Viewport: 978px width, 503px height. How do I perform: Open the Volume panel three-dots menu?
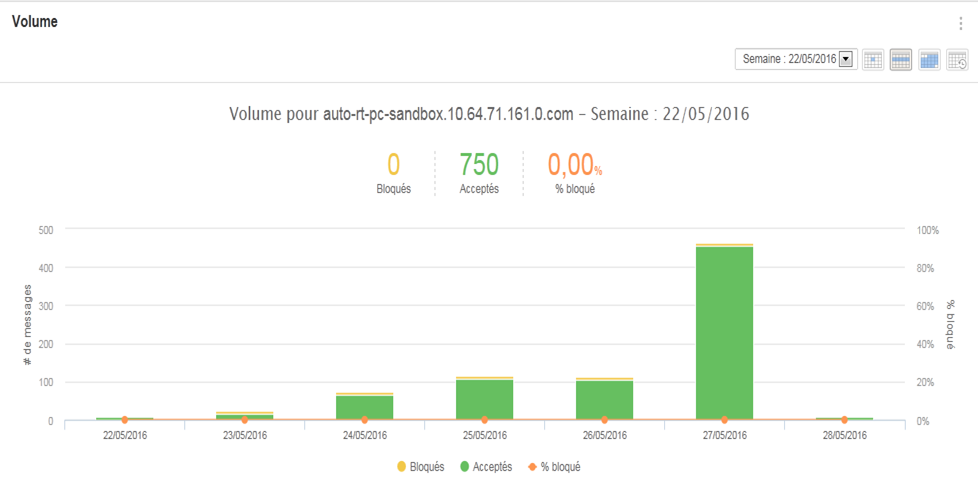960,24
